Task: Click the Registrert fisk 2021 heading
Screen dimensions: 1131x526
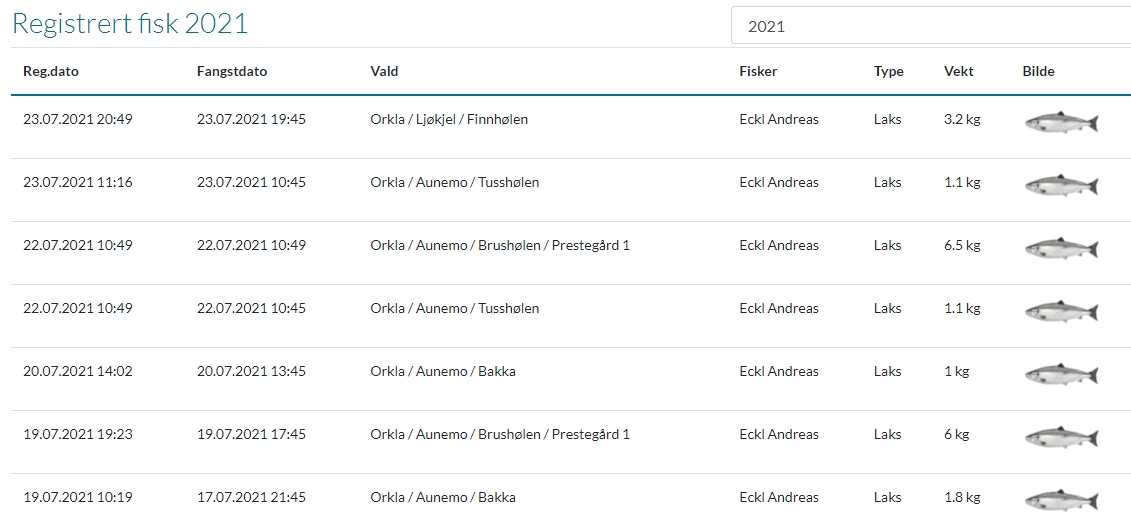Action: pyautogui.click(x=131, y=24)
